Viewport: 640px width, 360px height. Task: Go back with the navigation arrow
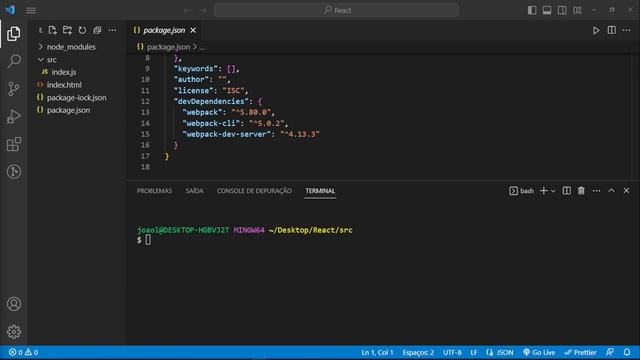tap(187, 10)
